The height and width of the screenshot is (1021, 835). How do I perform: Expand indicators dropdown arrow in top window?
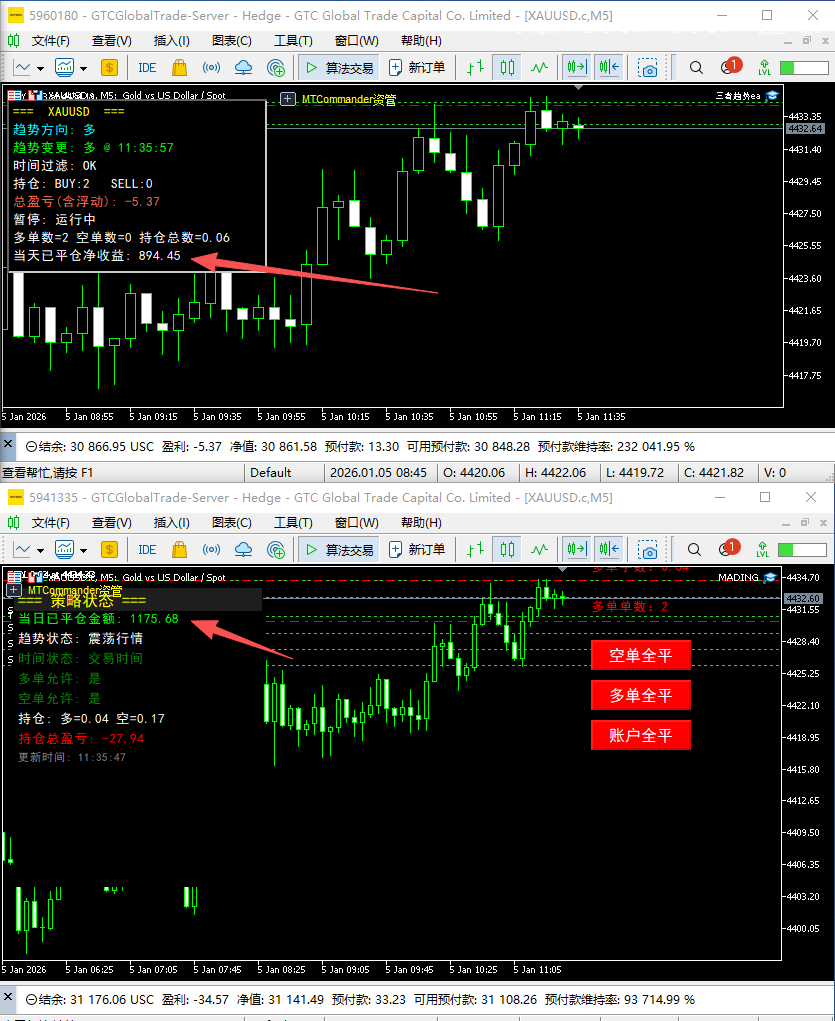click(83, 68)
